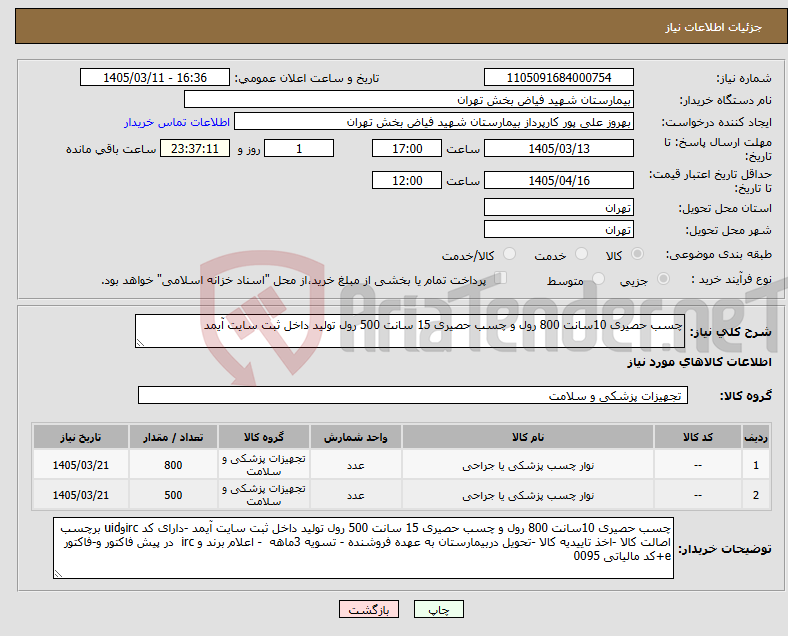Click need date 1405/03/21 in row 1
Screen dimensions: 788x636
tap(80, 465)
